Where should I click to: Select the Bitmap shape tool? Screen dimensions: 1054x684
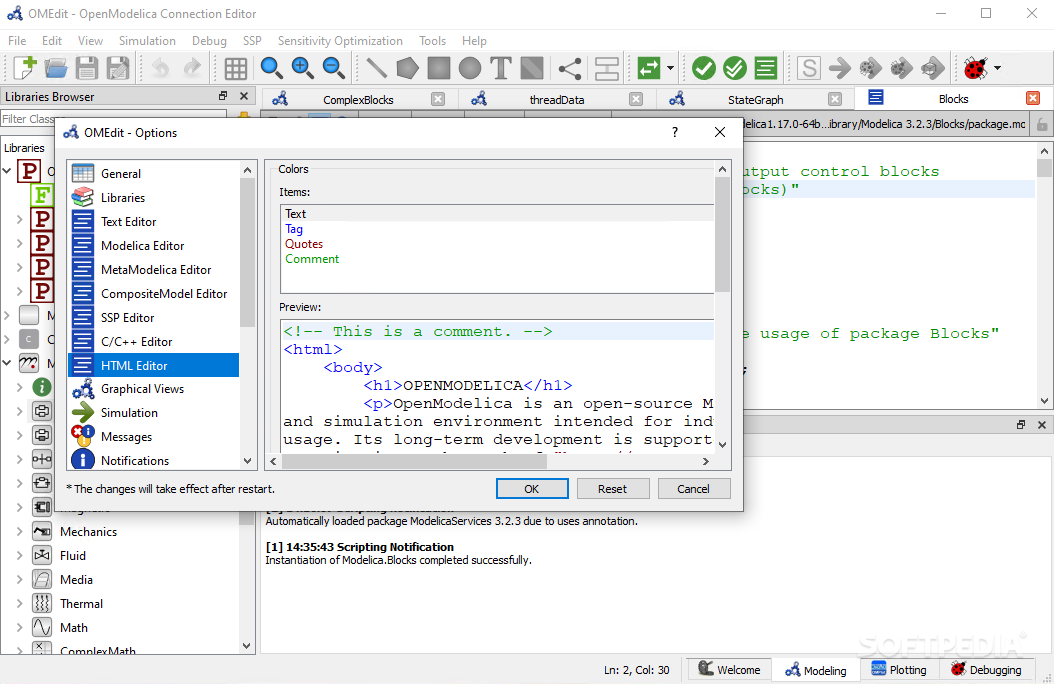(532, 68)
